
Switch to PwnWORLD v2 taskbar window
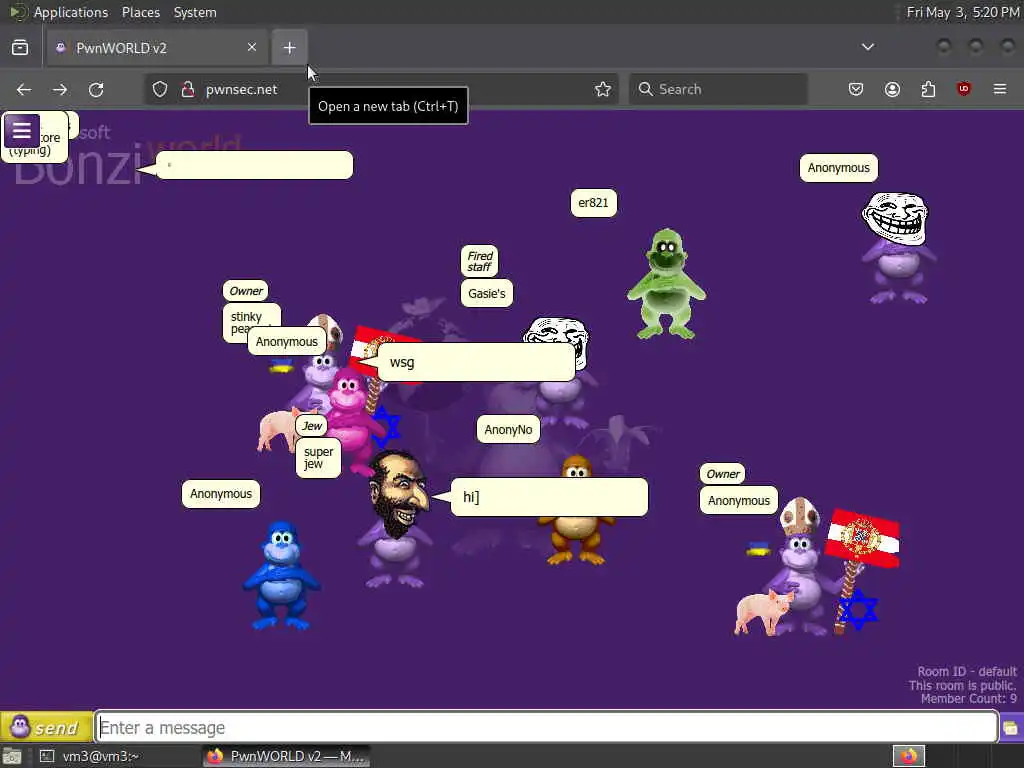point(286,756)
